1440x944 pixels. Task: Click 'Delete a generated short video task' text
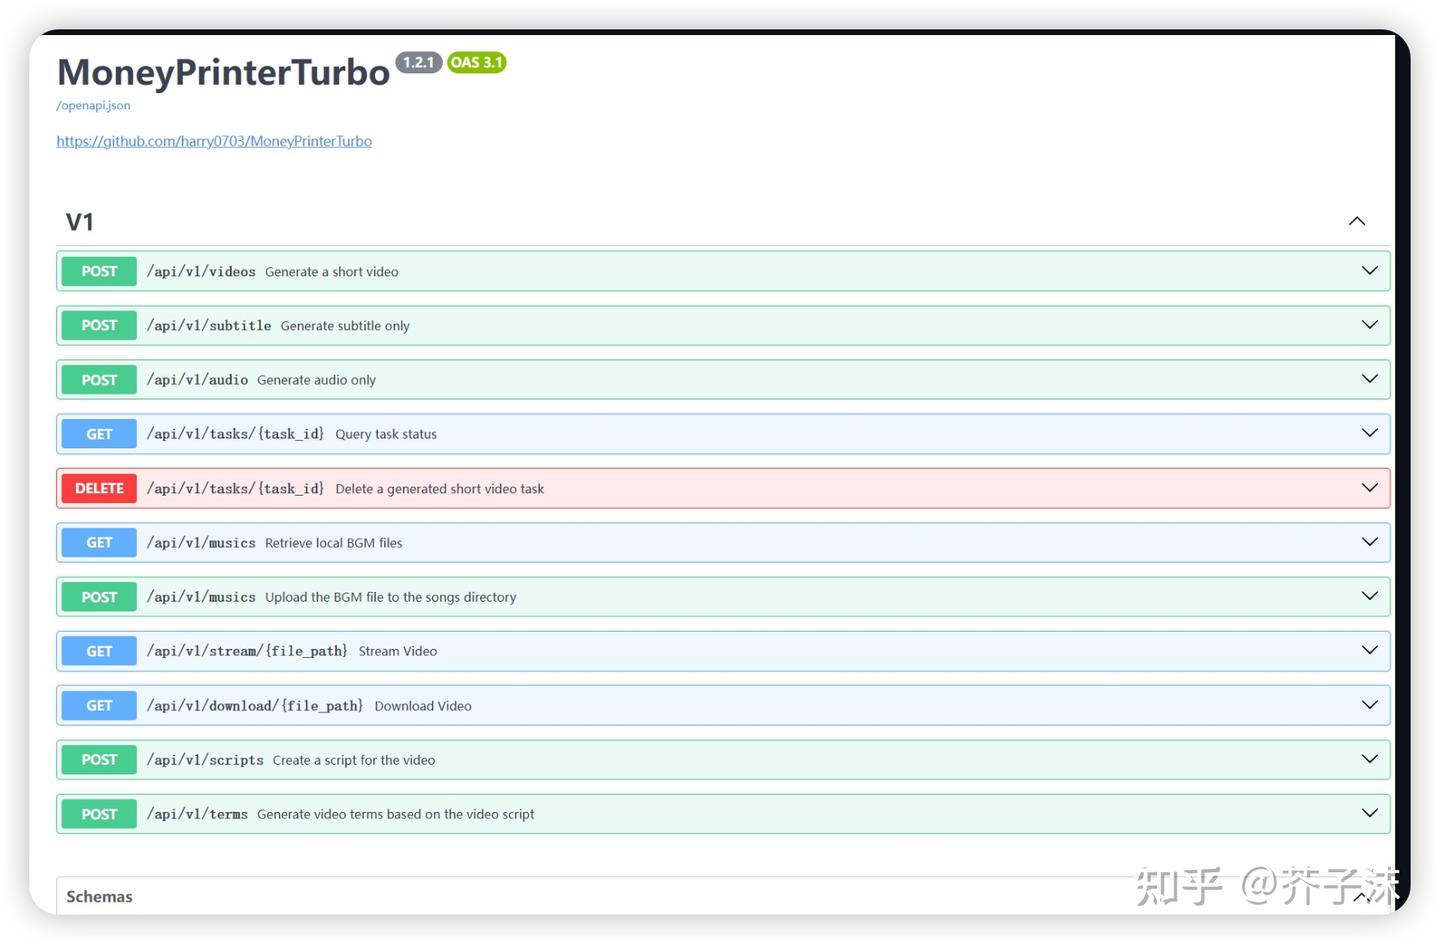440,489
